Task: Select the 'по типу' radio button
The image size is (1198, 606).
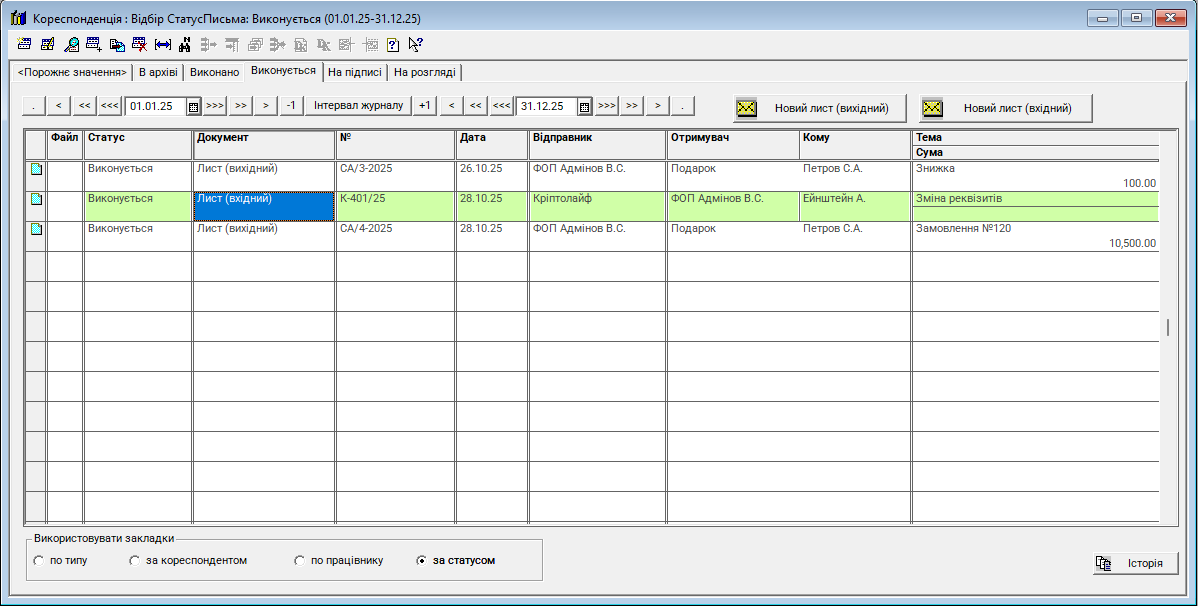Action: (x=38, y=561)
